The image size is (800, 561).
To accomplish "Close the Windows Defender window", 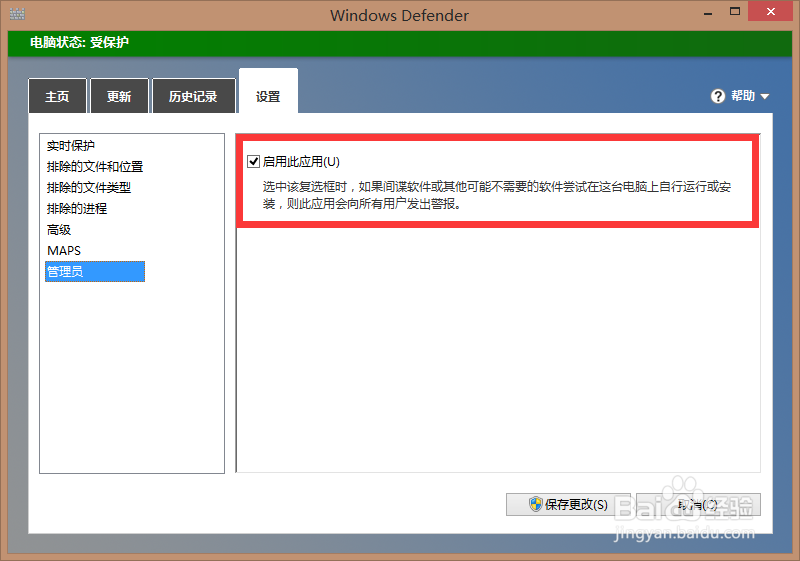I will [771, 11].
